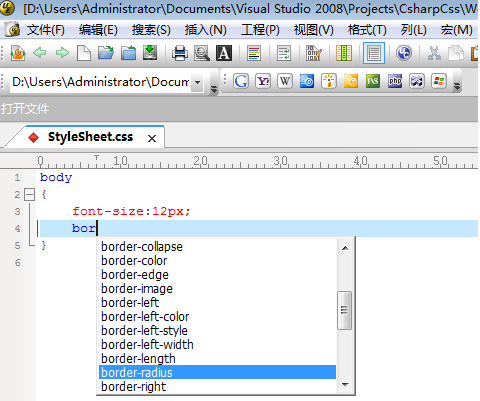Choose border-image suggestion
The width and height of the screenshot is (480, 401).
point(217,289)
